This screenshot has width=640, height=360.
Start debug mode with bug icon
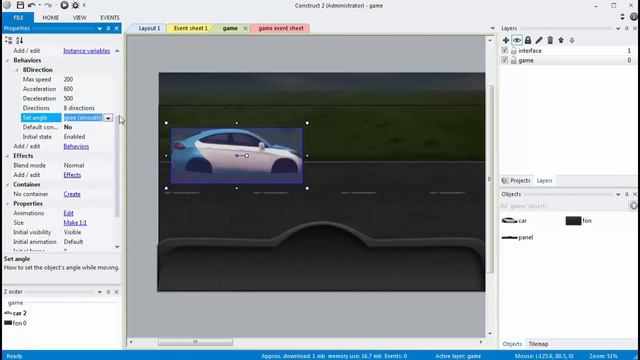click(76, 5)
